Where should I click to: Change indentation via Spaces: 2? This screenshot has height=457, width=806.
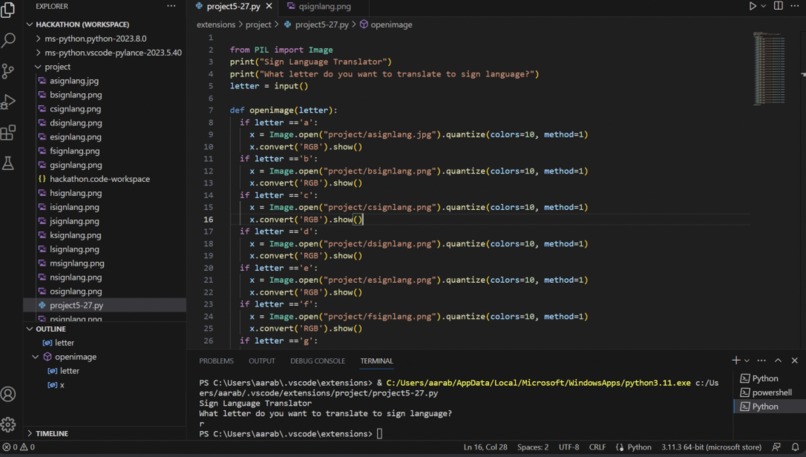(533, 447)
